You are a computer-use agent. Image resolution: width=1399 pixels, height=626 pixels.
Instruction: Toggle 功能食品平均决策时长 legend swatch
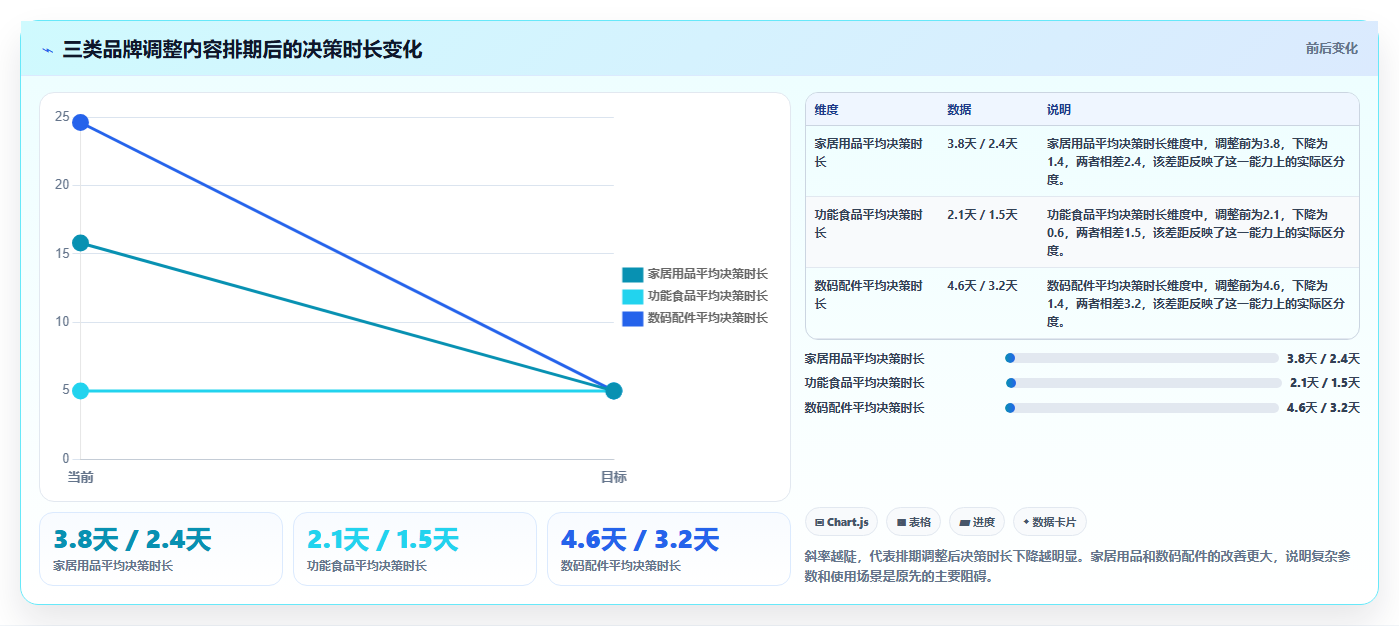[x=633, y=296]
